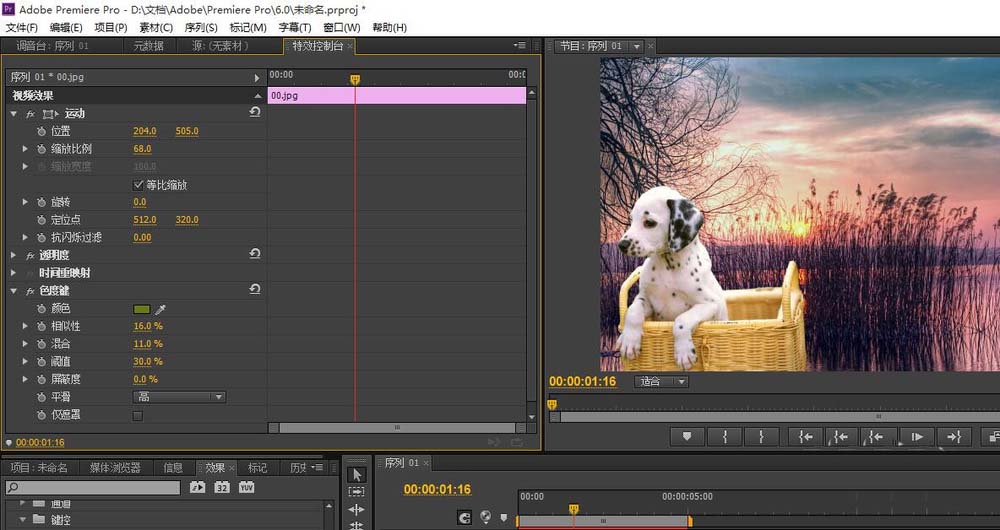Screen dimensions: 1000x530
Task: Click the add marker button in program monitor
Action: [687, 436]
